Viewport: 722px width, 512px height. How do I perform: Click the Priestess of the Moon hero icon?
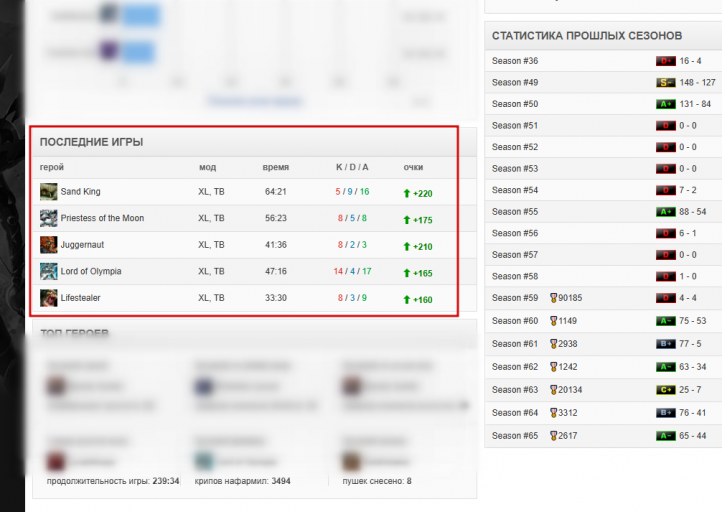(x=48, y=218)
